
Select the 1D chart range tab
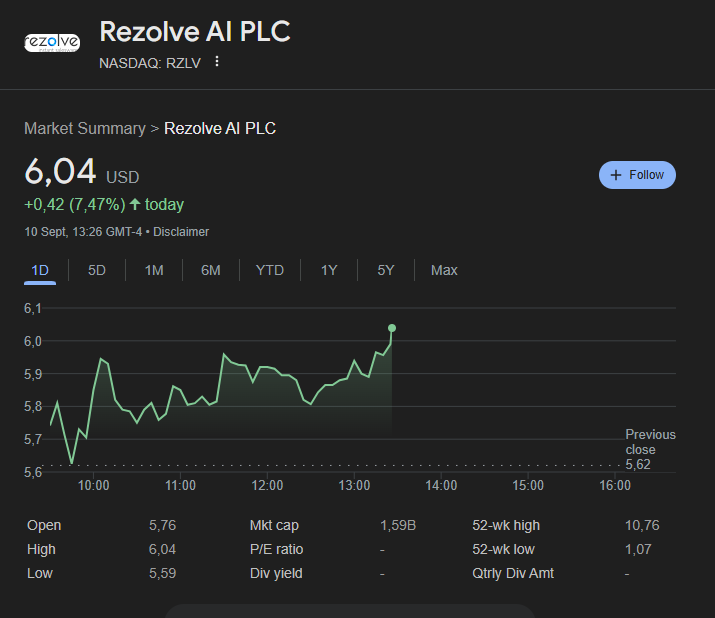click(40, 270)
